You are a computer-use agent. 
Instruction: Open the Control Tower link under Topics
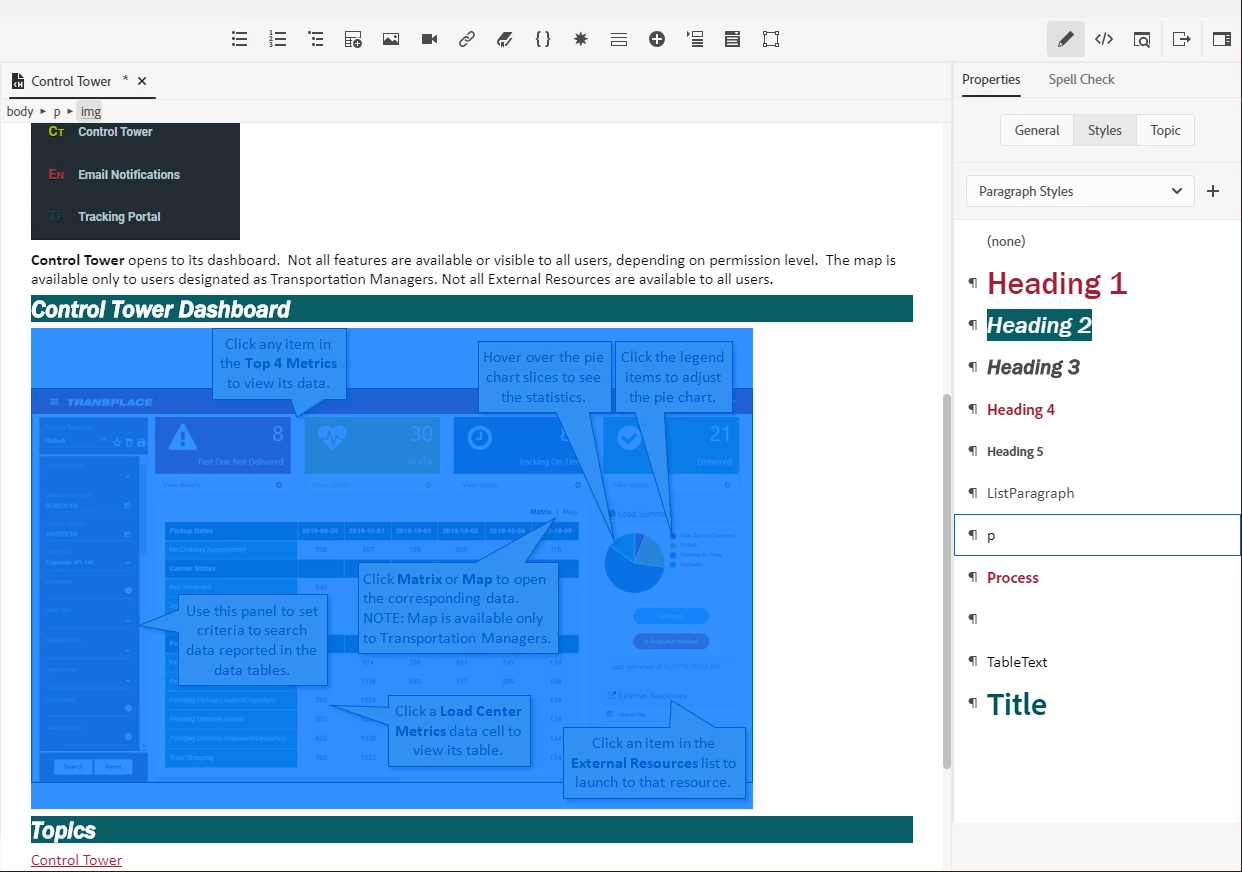tap(76, 860)
